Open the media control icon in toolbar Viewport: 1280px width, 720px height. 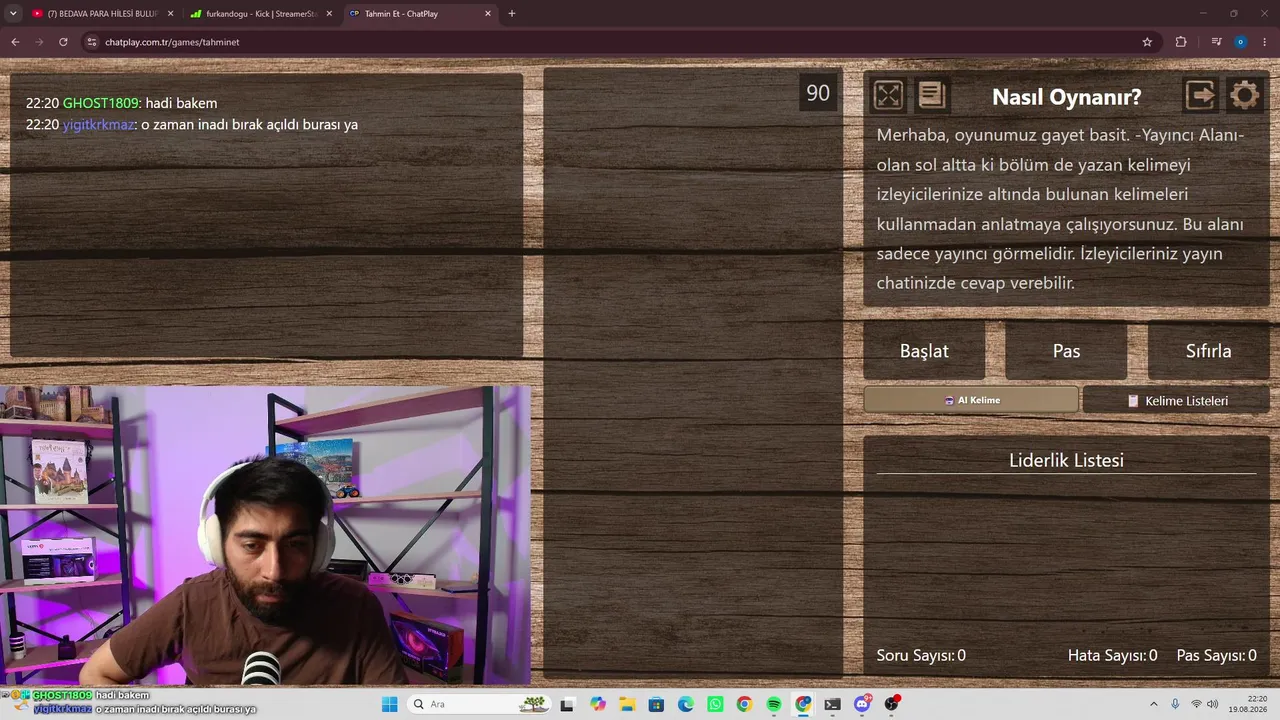1216,42
